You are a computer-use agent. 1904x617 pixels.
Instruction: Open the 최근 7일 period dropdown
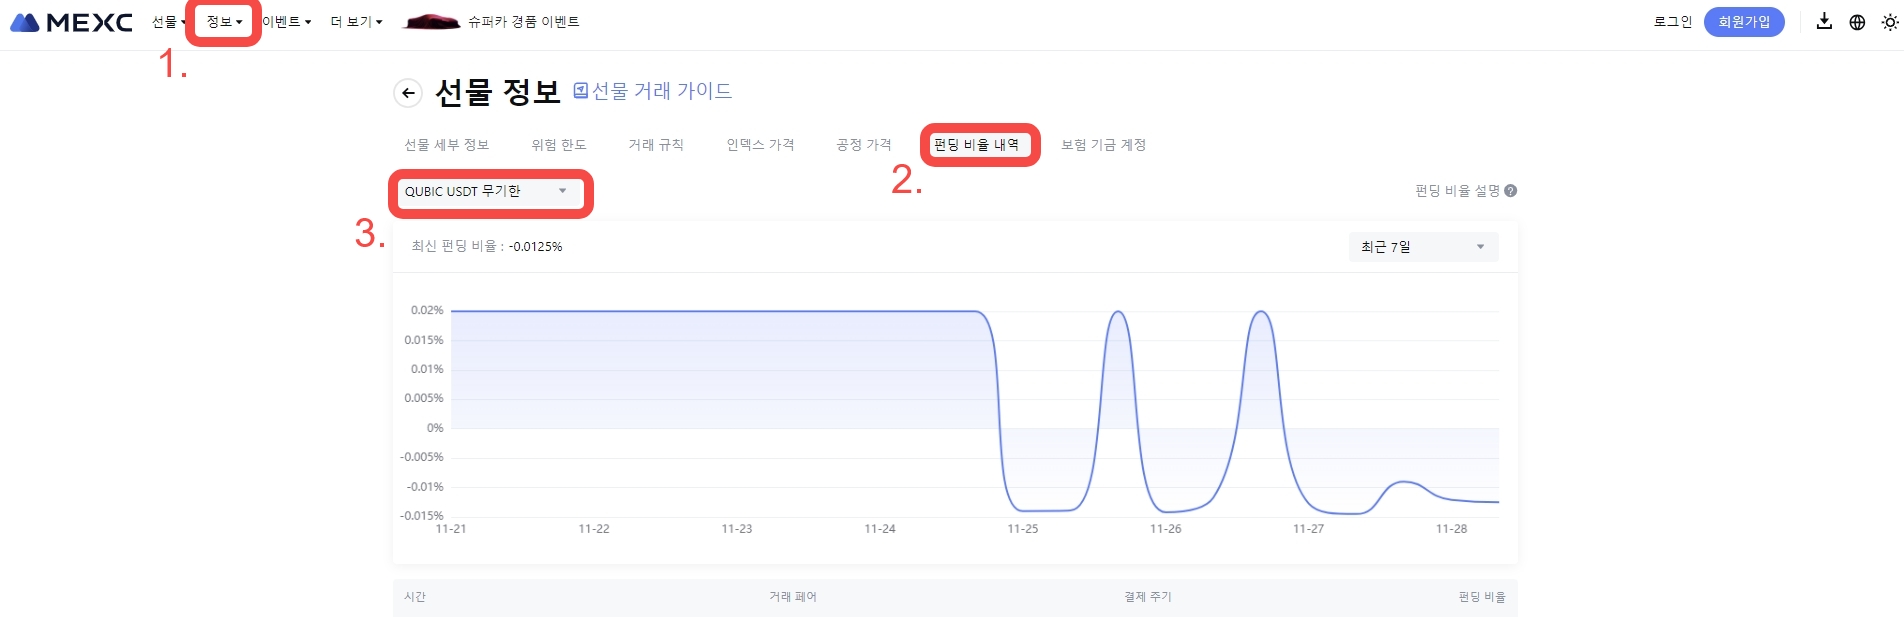tap(1422, 247)
